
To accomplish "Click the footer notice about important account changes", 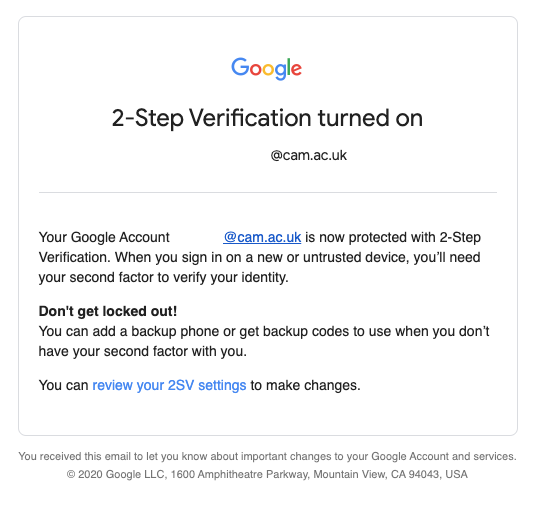I will [268, 456].
